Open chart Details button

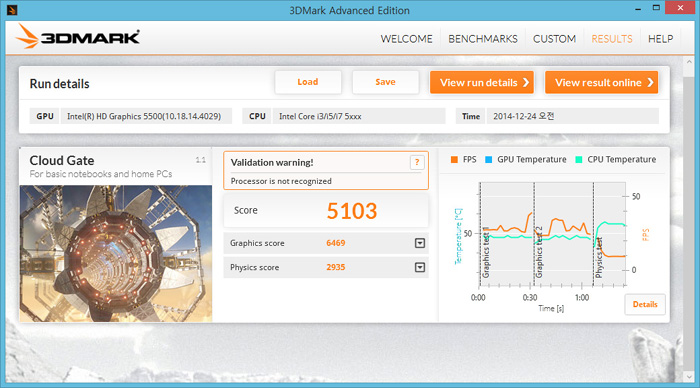coord(645,305)
